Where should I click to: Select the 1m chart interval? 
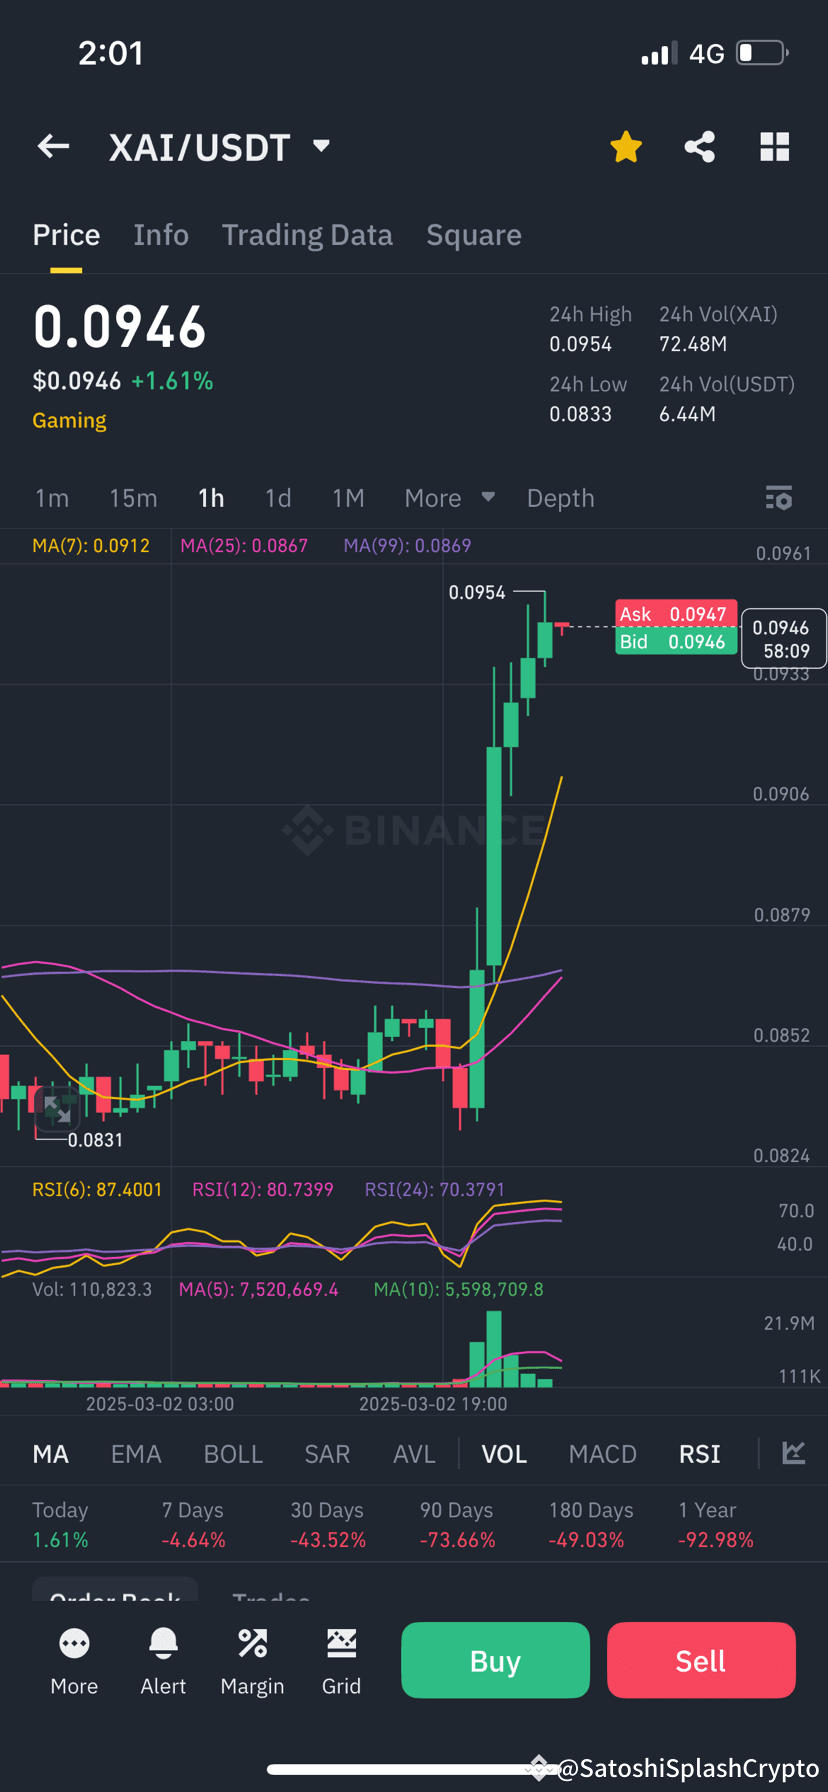pyautogui.click(x=52, y=498)
